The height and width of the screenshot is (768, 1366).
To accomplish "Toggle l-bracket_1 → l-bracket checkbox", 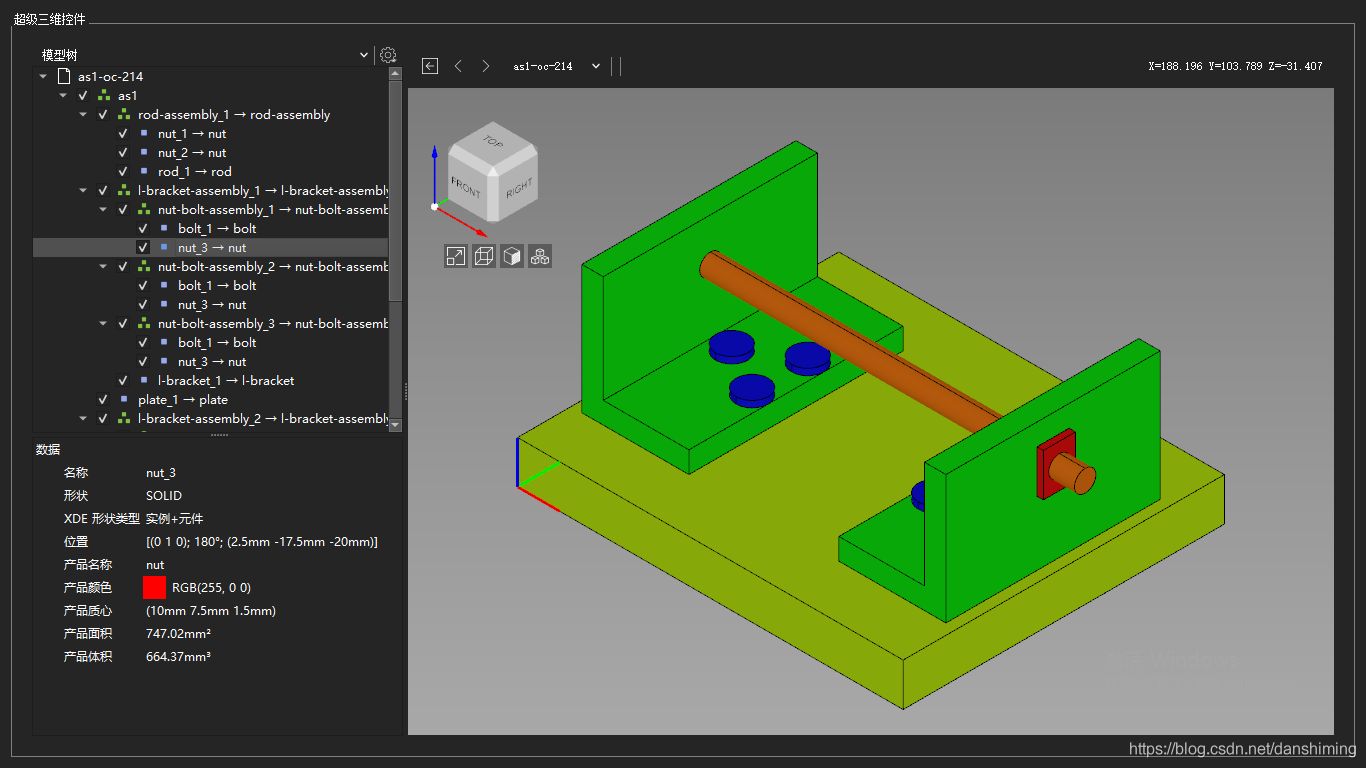I will pos(123,380).
